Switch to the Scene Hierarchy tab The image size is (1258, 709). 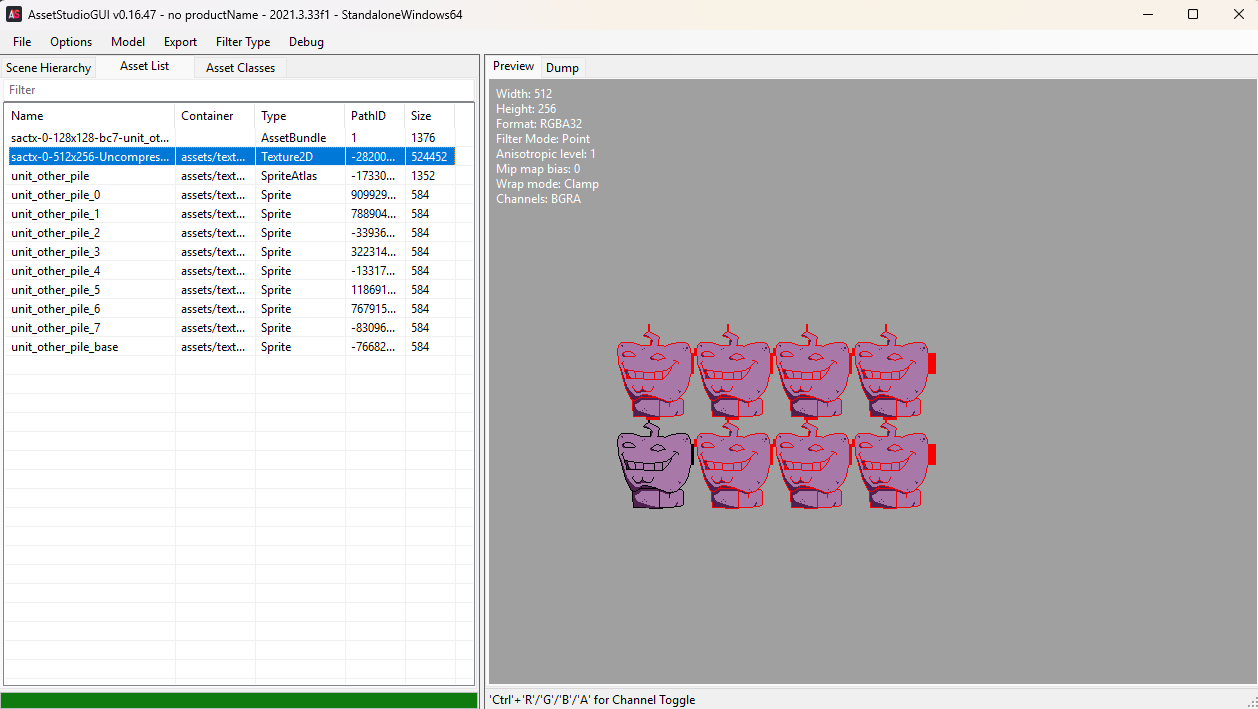[x=48, y=68]
